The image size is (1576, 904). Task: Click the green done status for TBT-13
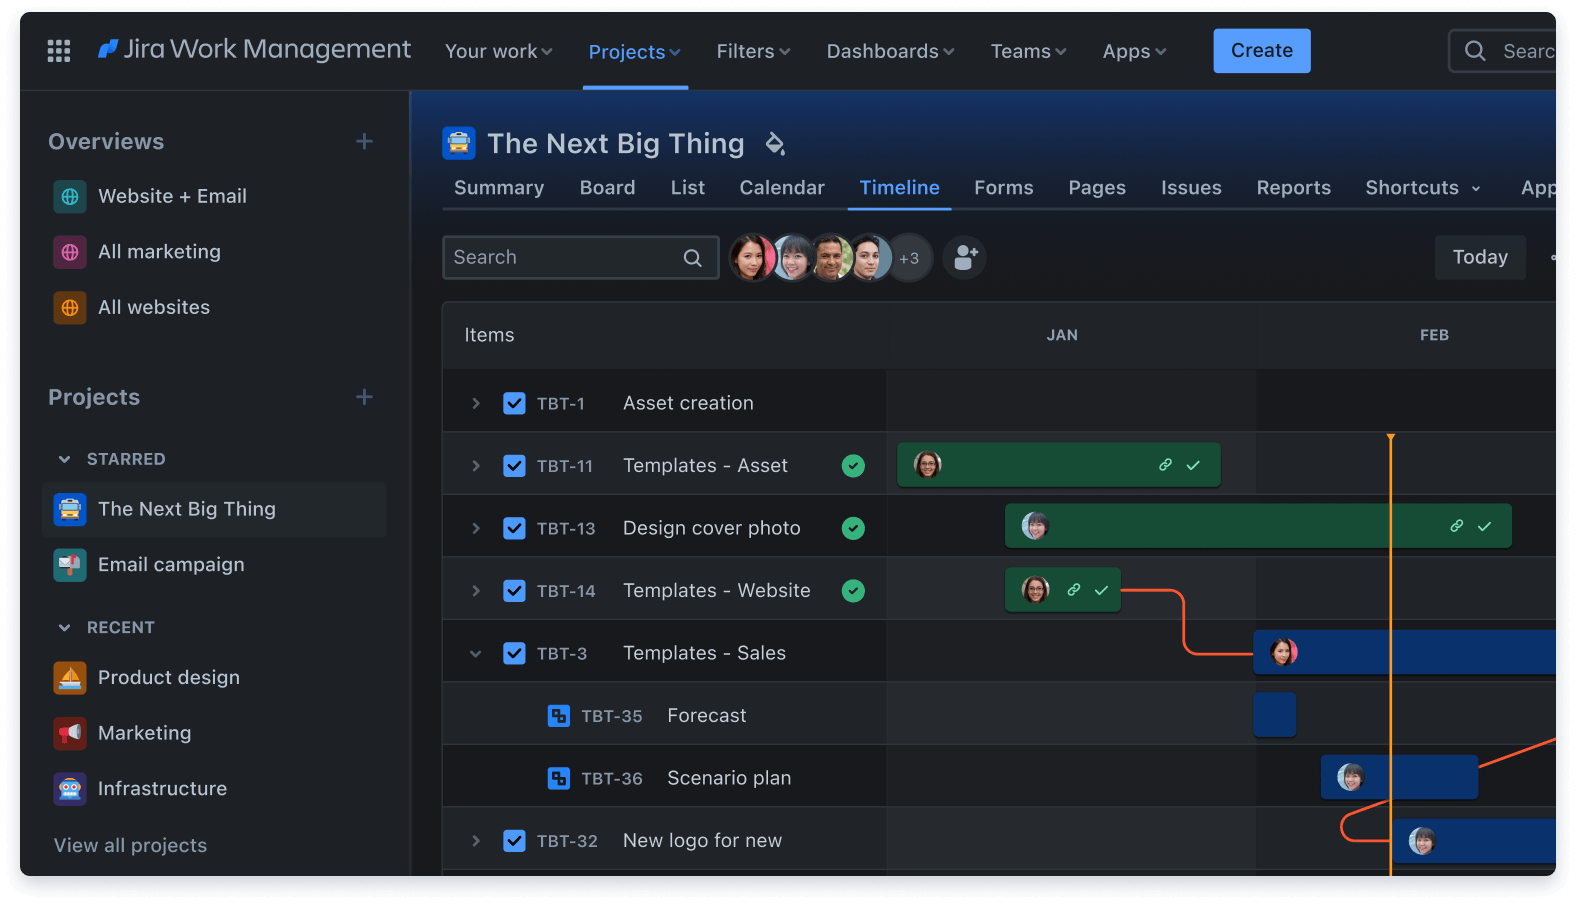tap(853, 528)
